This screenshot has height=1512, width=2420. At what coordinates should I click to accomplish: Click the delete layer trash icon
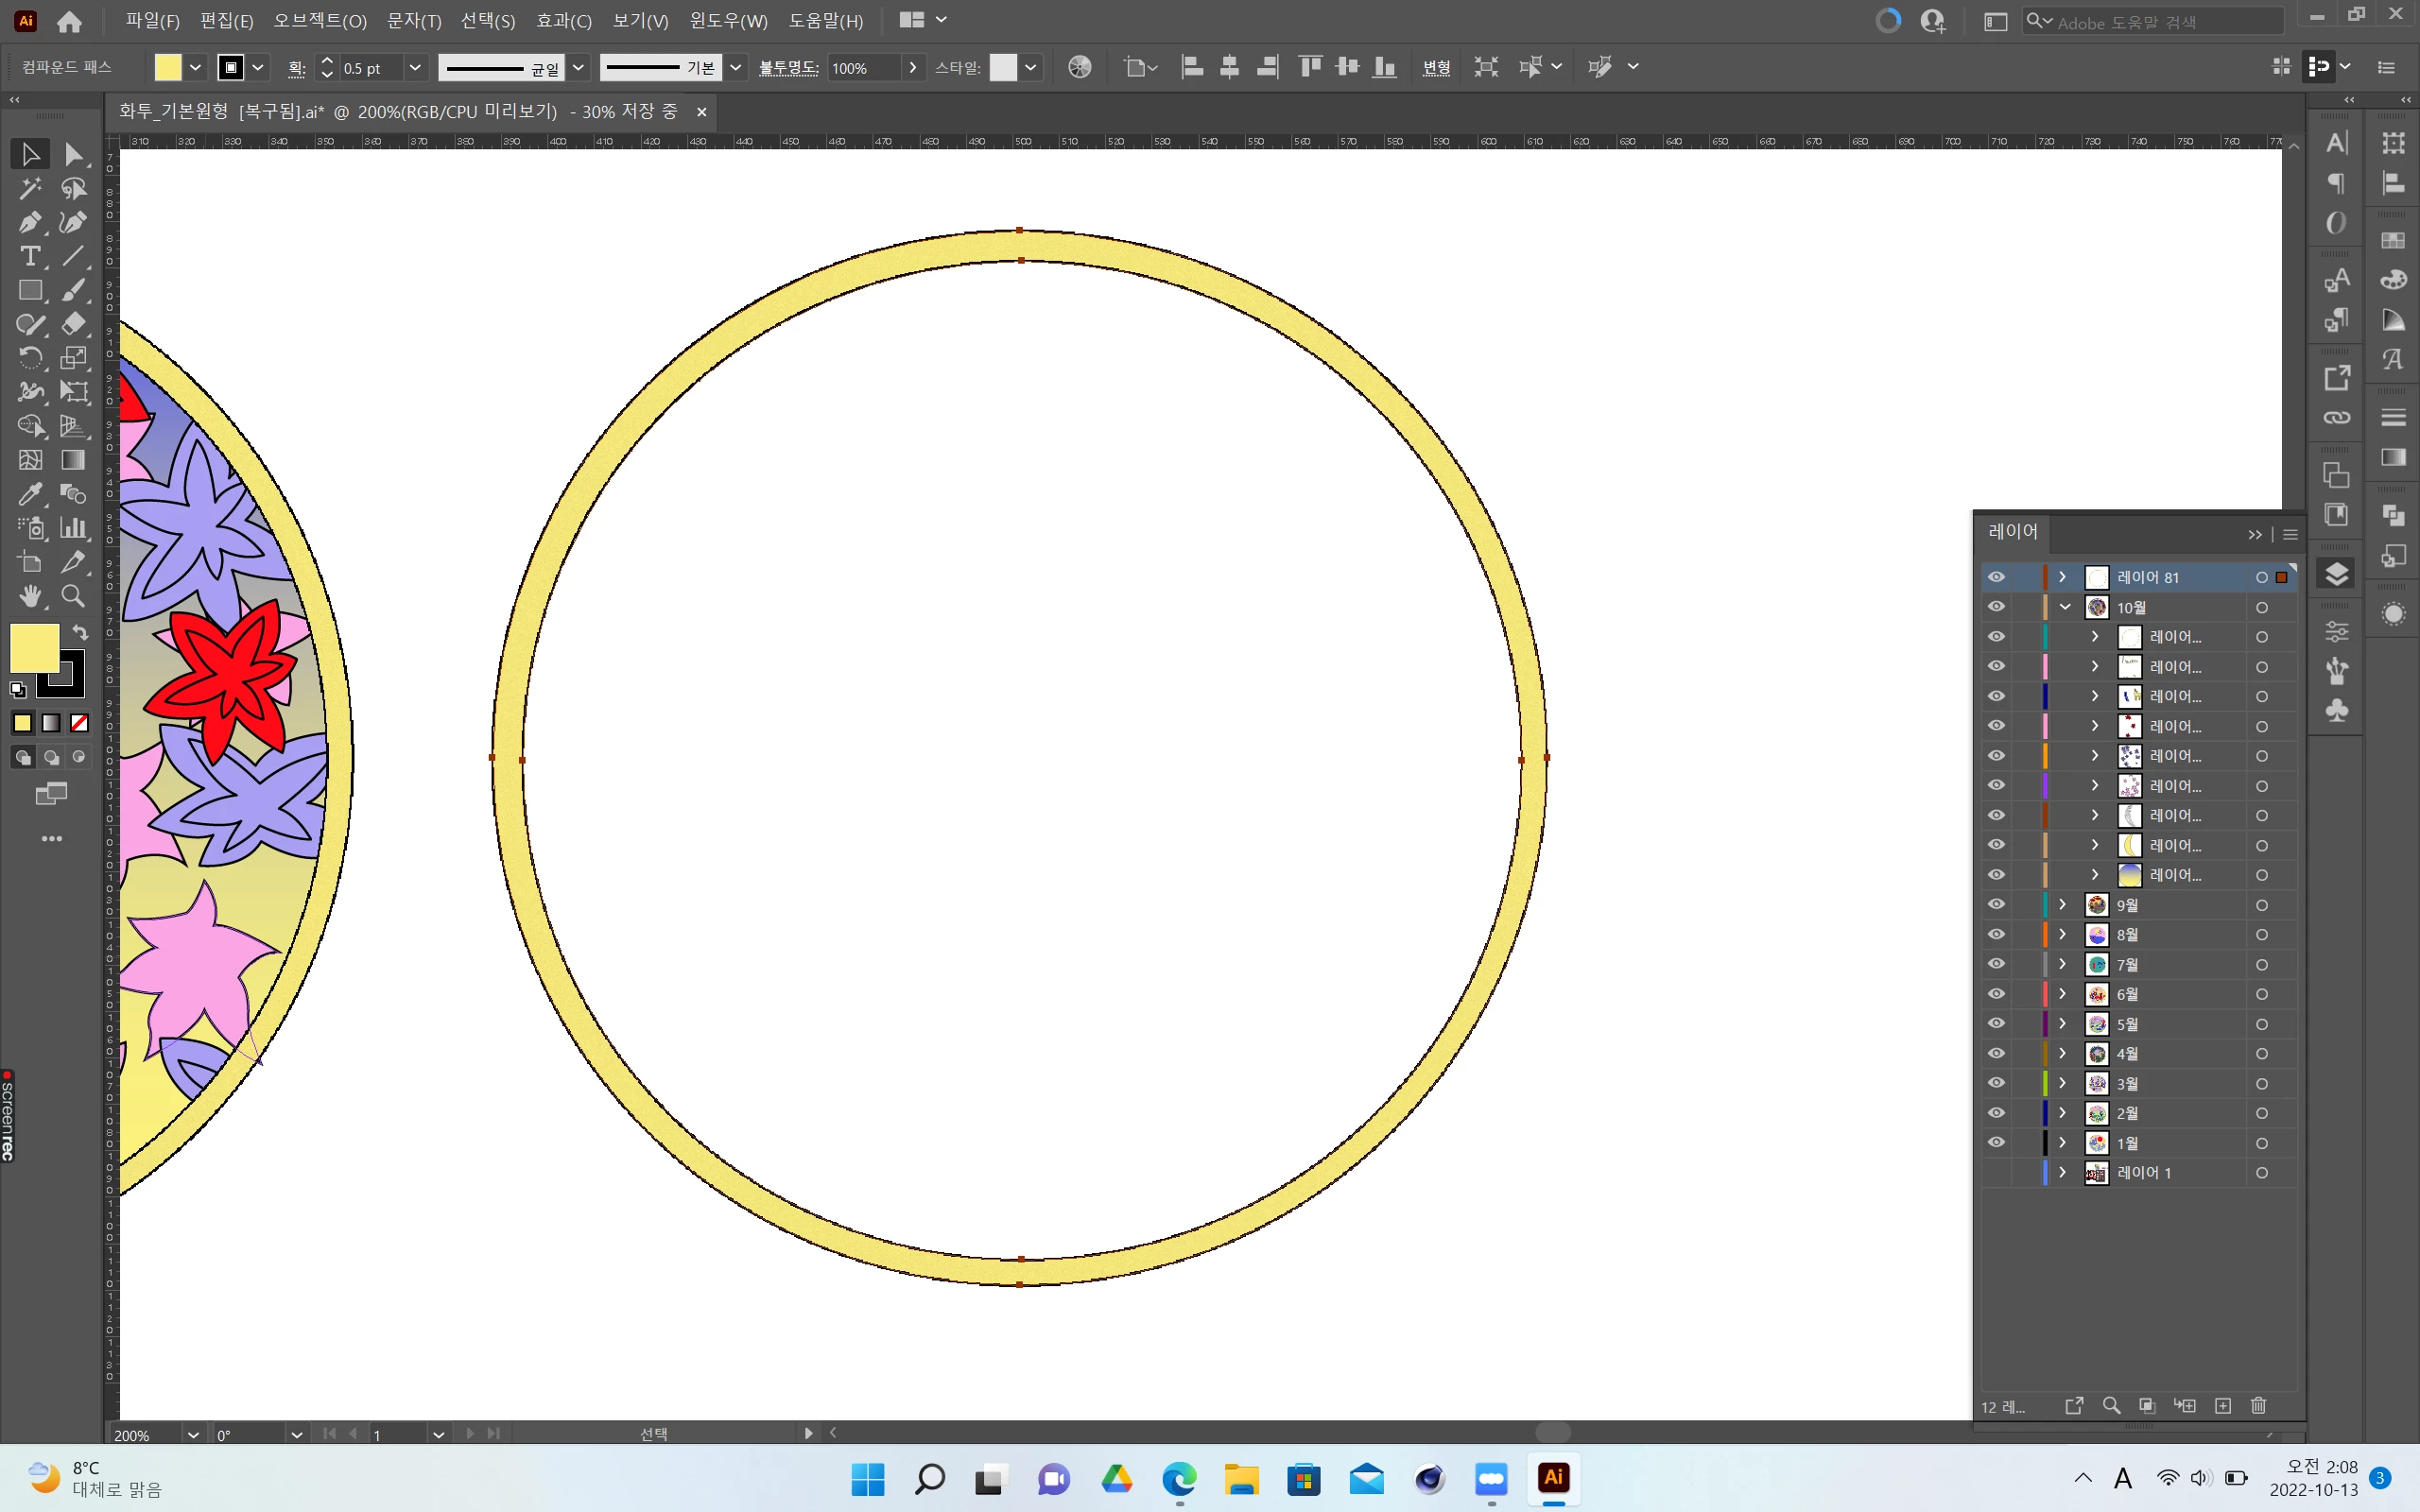(2258, 1406)
